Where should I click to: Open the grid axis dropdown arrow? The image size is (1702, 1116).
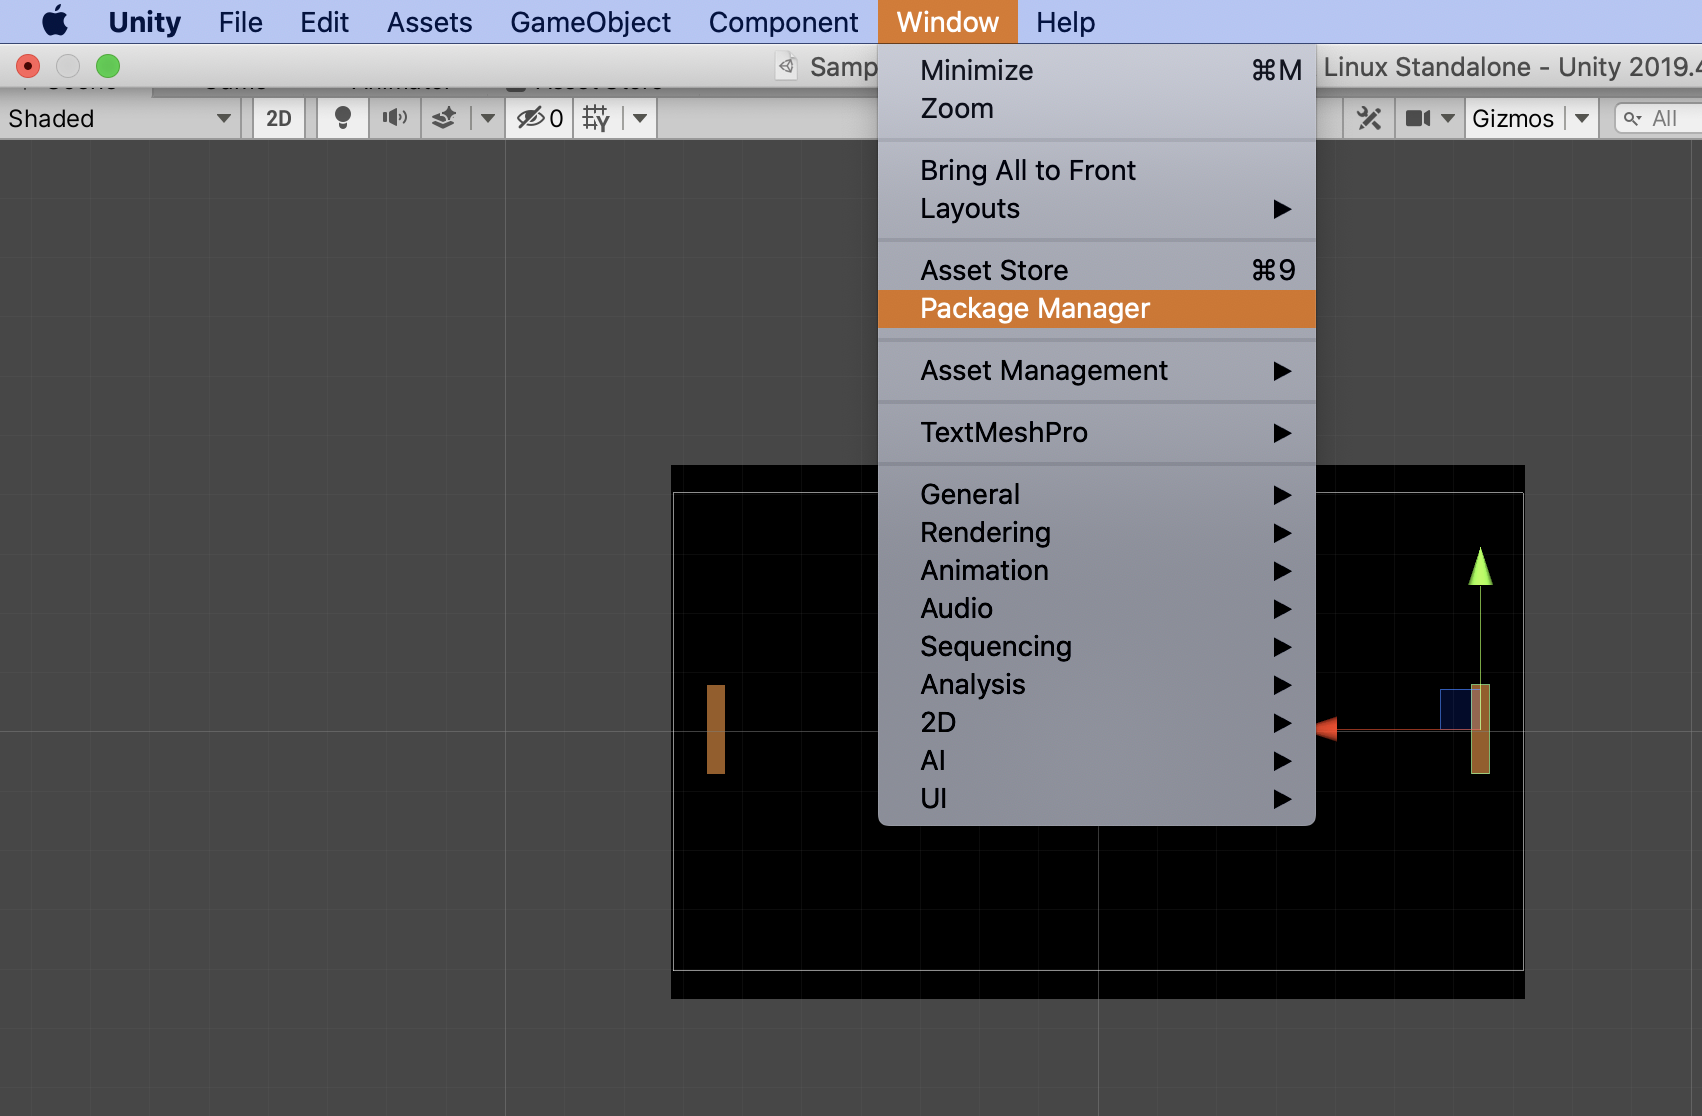click(640, 118)
